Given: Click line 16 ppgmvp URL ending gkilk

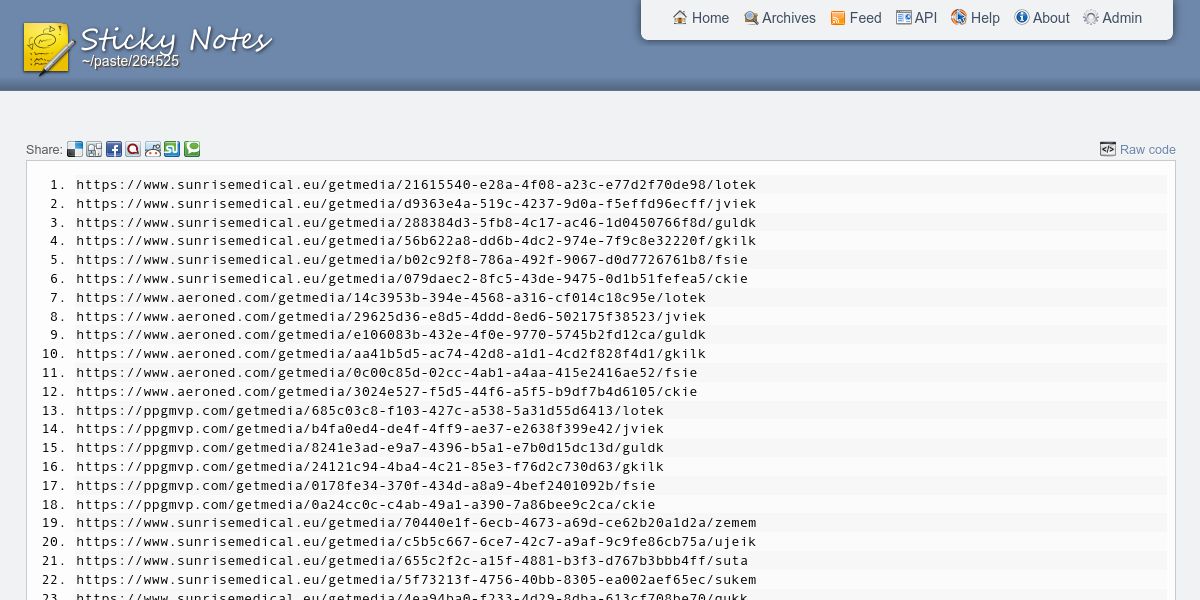Looking at the screenshot, I should (x=370, y=467).
